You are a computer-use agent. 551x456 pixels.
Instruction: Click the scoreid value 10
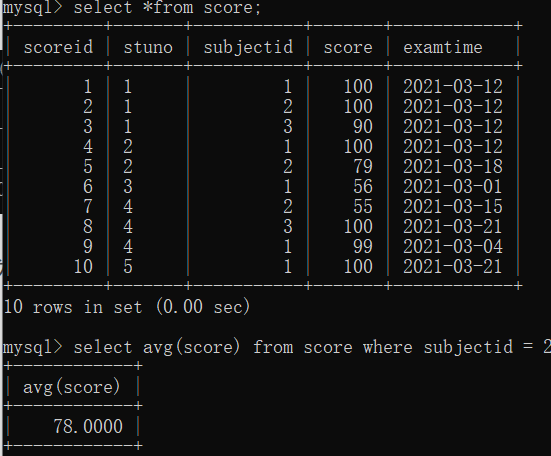83,267
